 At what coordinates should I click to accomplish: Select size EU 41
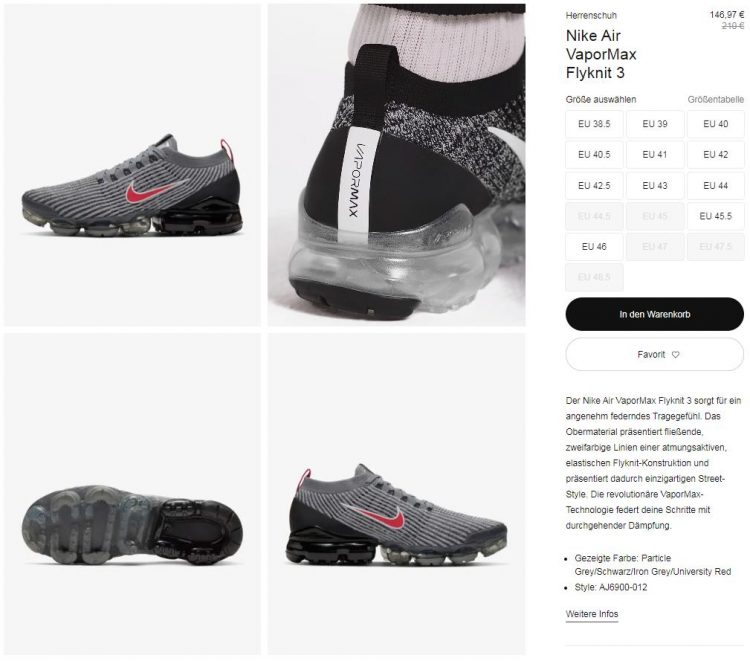(655, 154)
